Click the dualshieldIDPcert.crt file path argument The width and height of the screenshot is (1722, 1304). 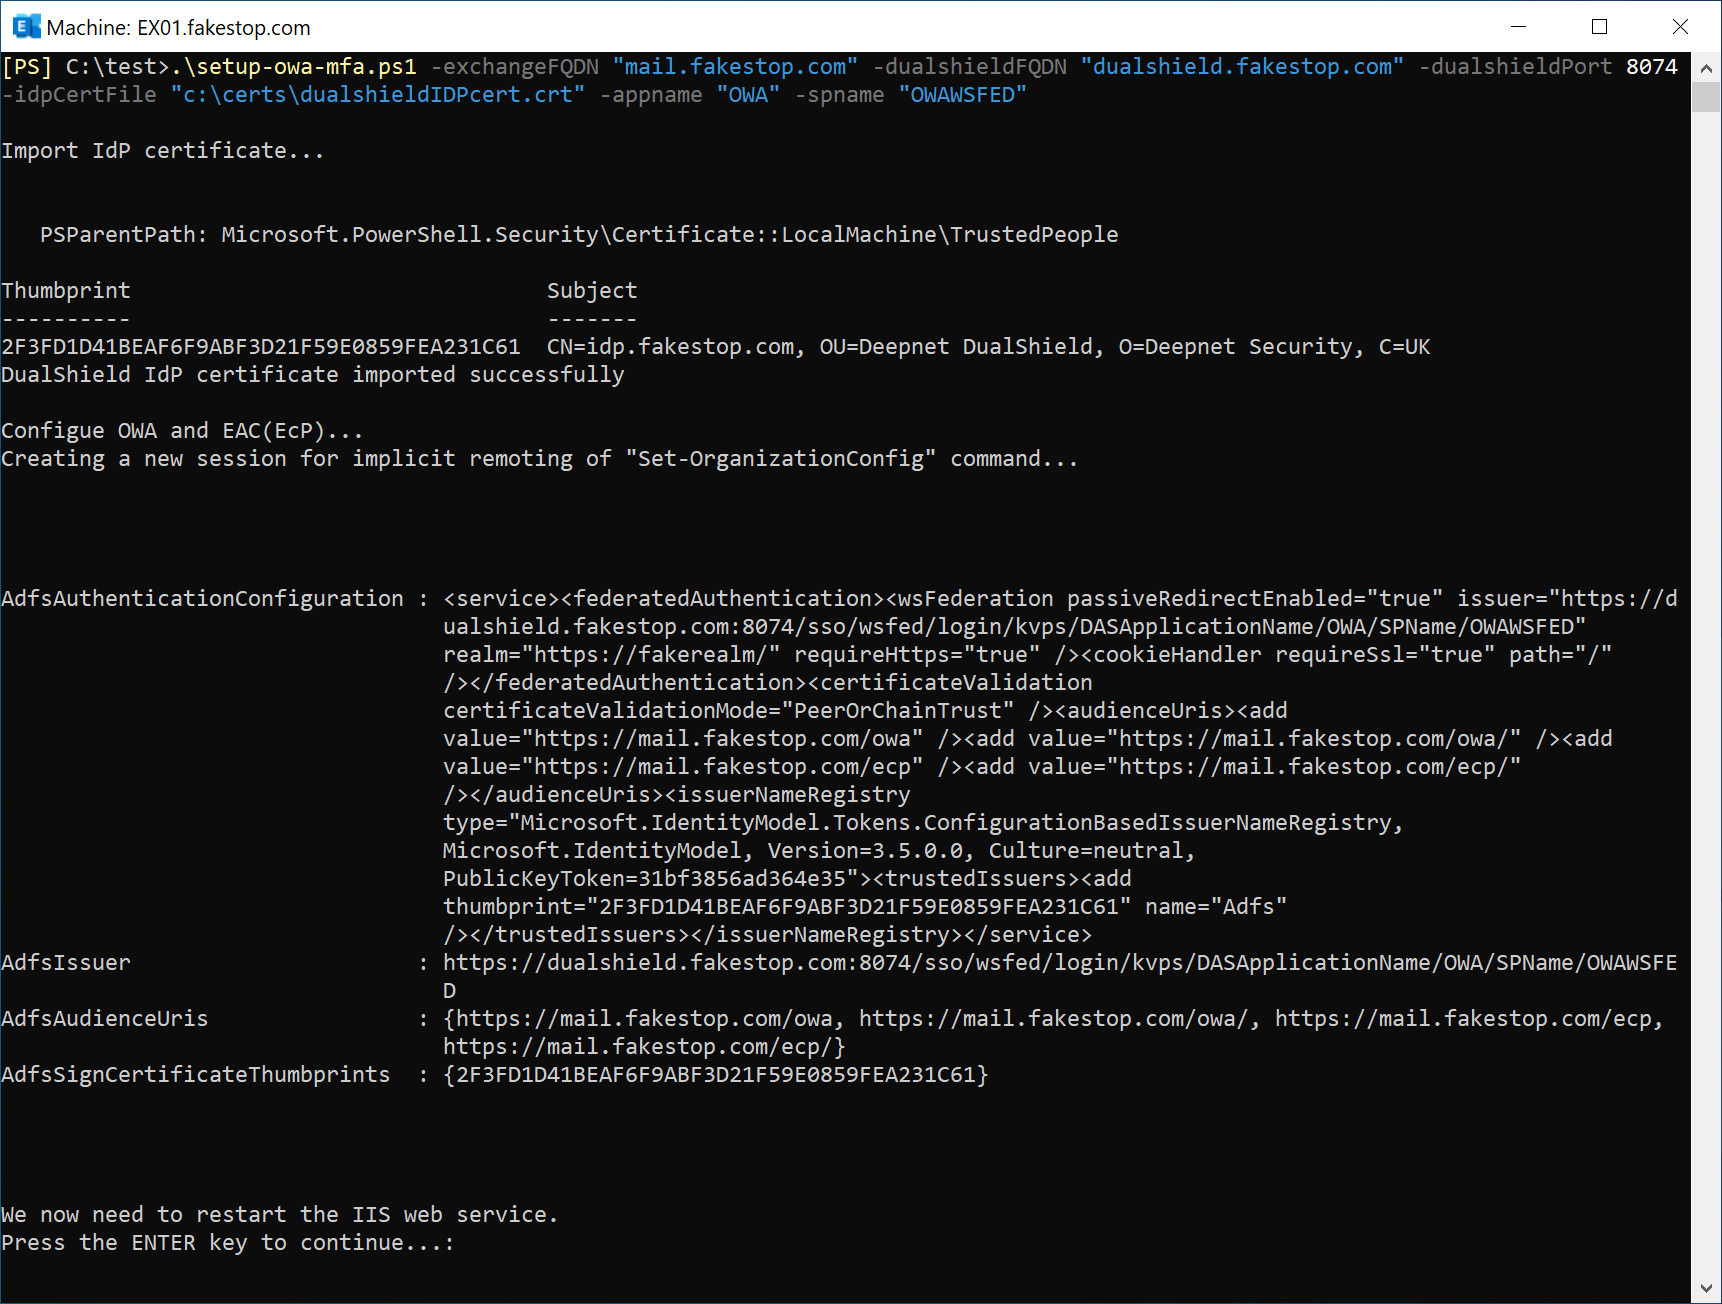377,95
